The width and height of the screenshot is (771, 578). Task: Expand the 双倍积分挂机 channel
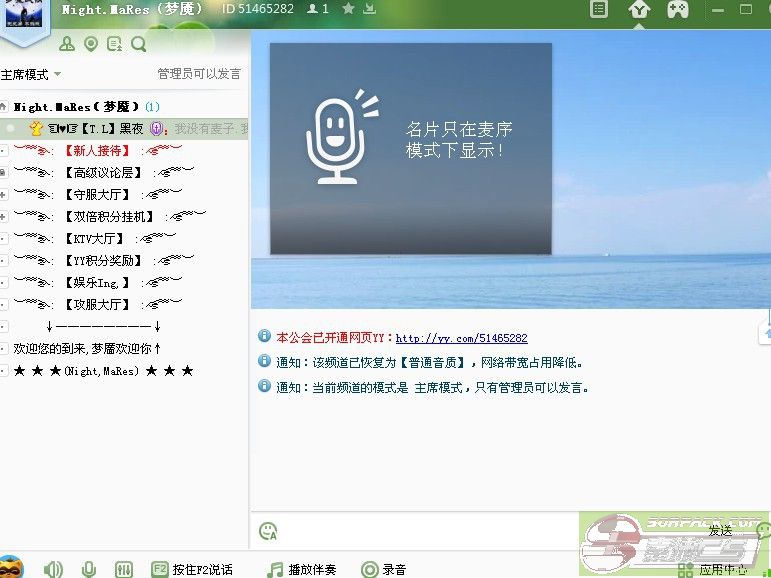4,216
